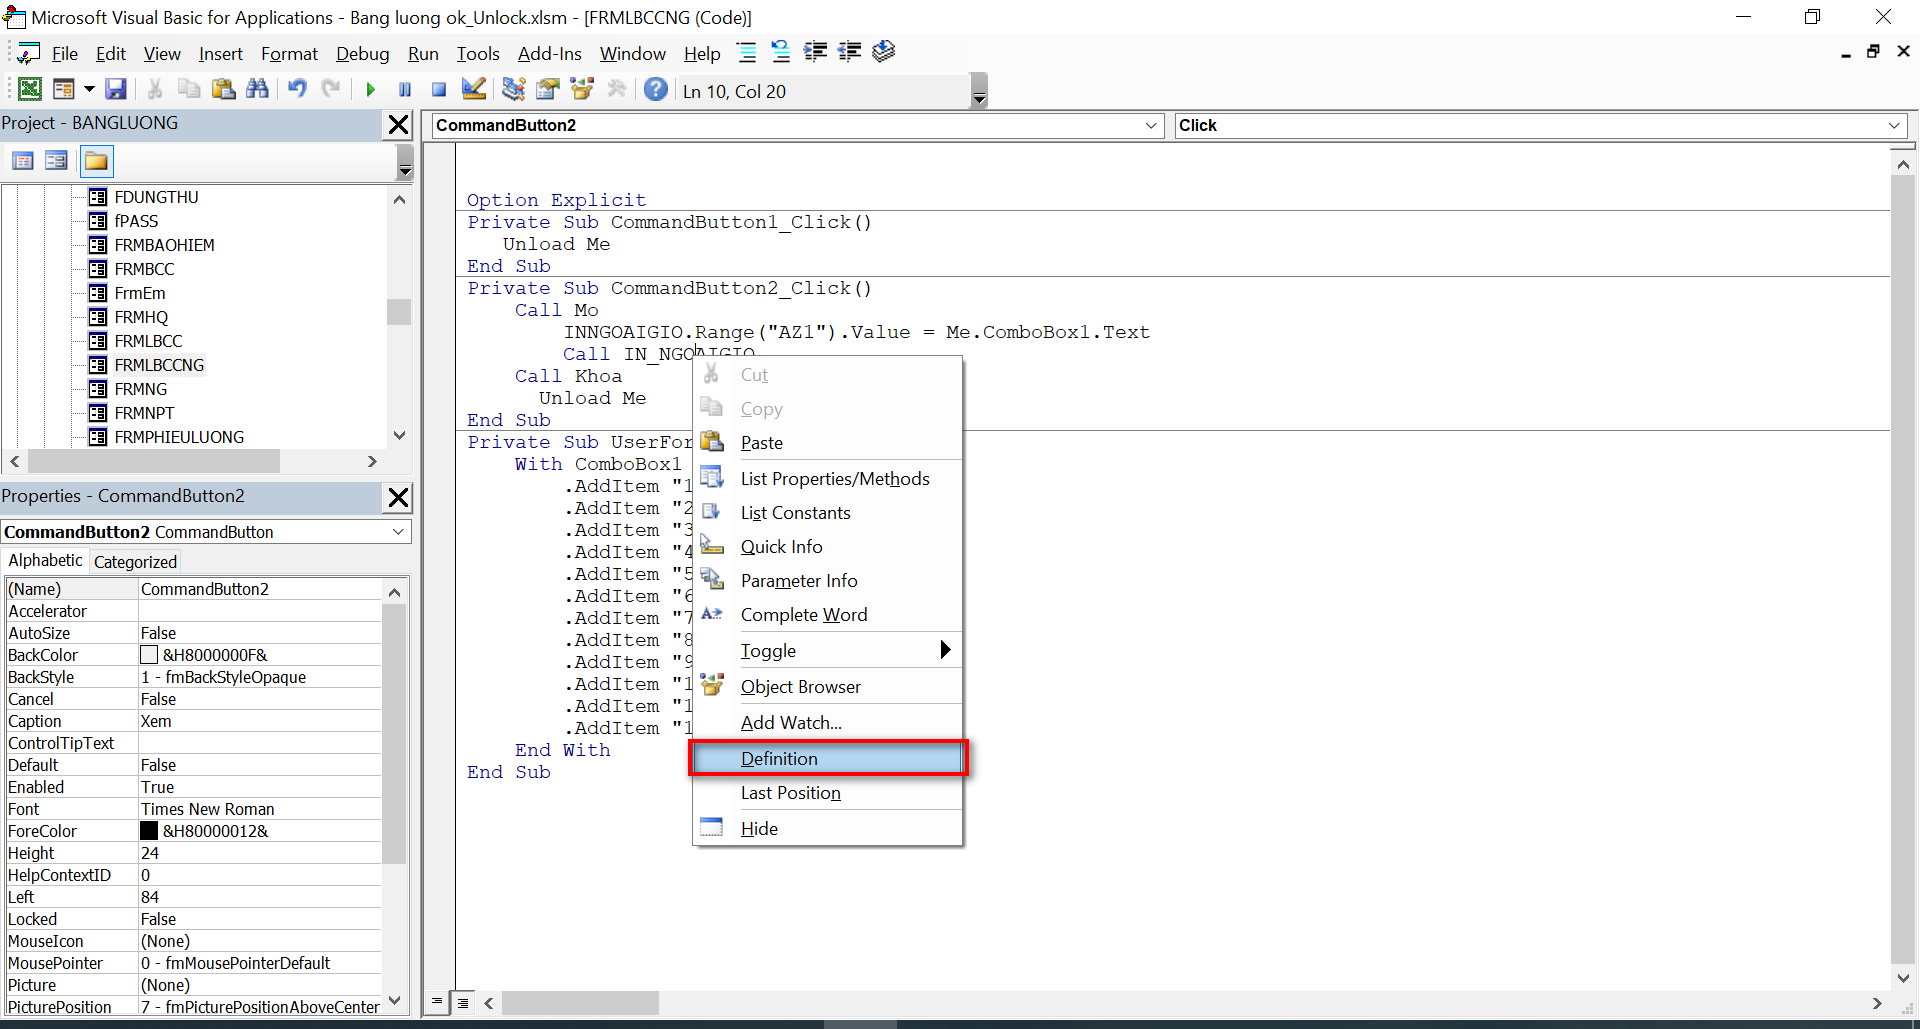Image resolution: width=1920 pixels, height=1029 pixels.
Task: Click the Find binoculars icon
Action: pyautogui.click(x=257, y=90)
